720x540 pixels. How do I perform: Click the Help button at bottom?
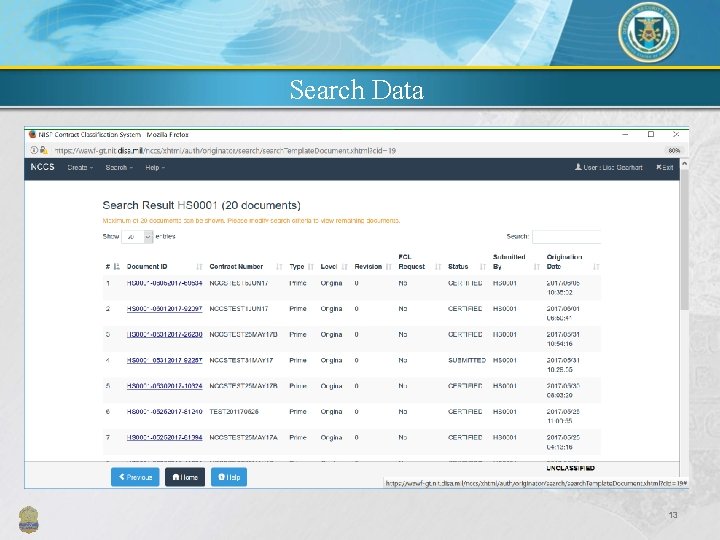229,477
